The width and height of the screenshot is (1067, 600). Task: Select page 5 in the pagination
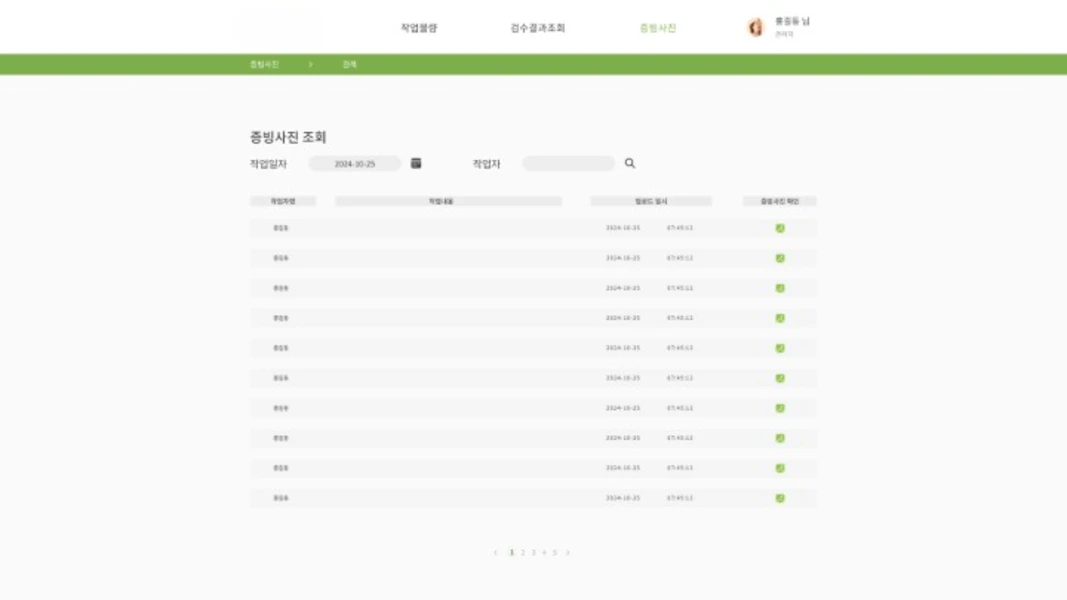555,552
